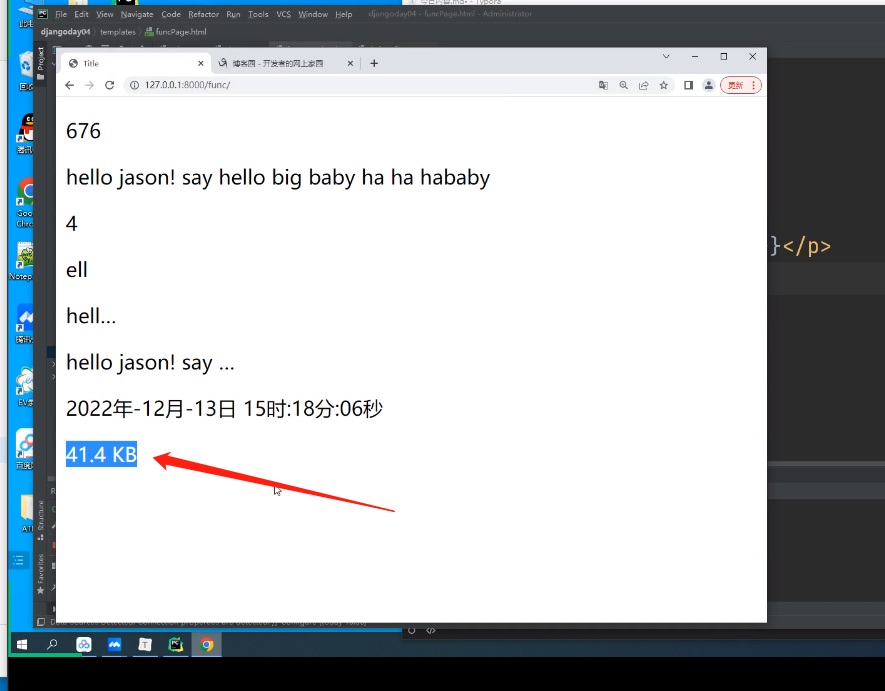The width and height of the screenshot is (885, 691).
Task: Open Notepad++ desktop shortcut
Action: tap(23, 261)
